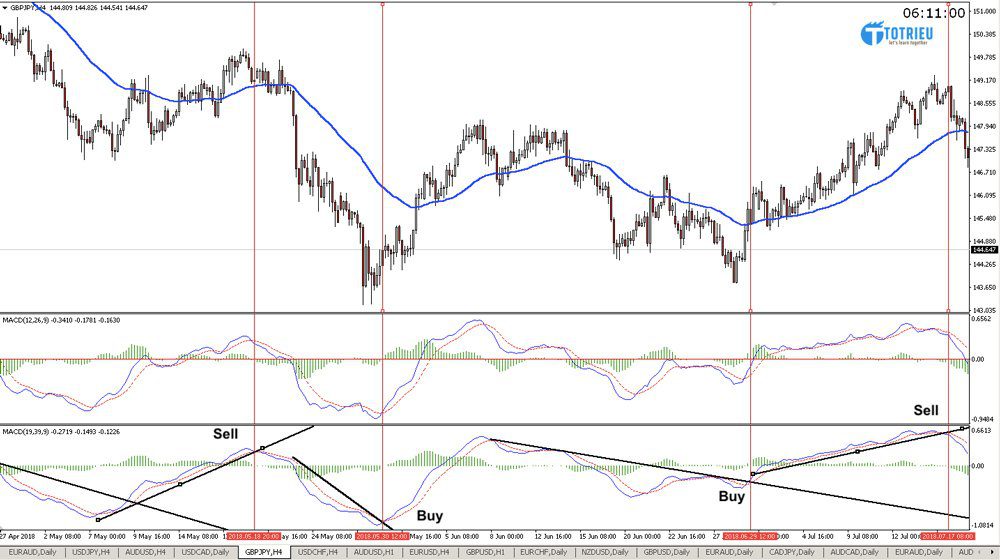Click the 2018.05.30 12:00 date marker

tap(382, 536)
